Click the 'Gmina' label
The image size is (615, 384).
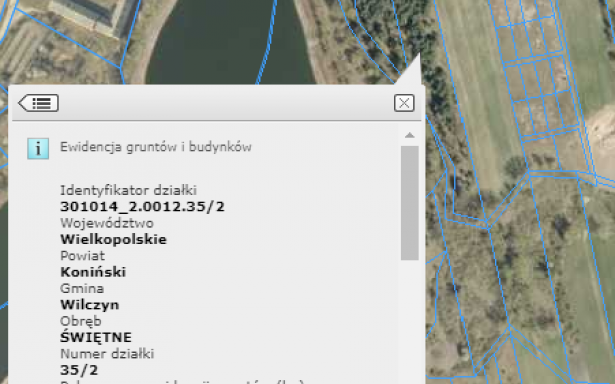pyautogui.click(x=82, y=288)
